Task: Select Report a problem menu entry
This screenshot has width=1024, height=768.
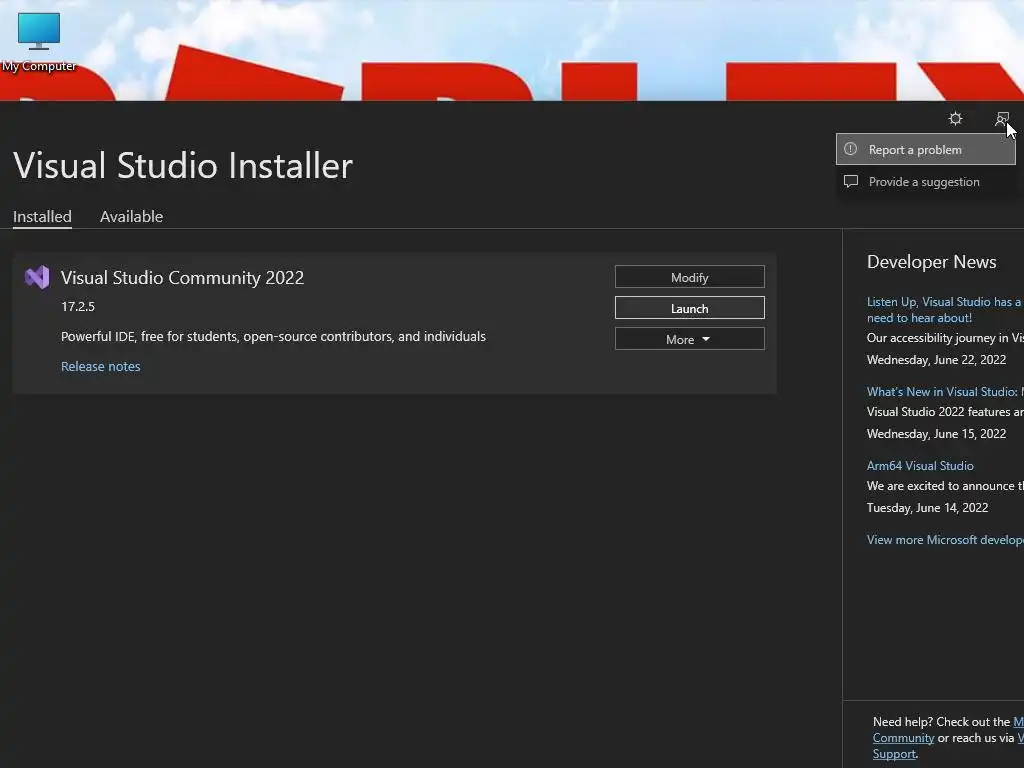Action: 925,150
